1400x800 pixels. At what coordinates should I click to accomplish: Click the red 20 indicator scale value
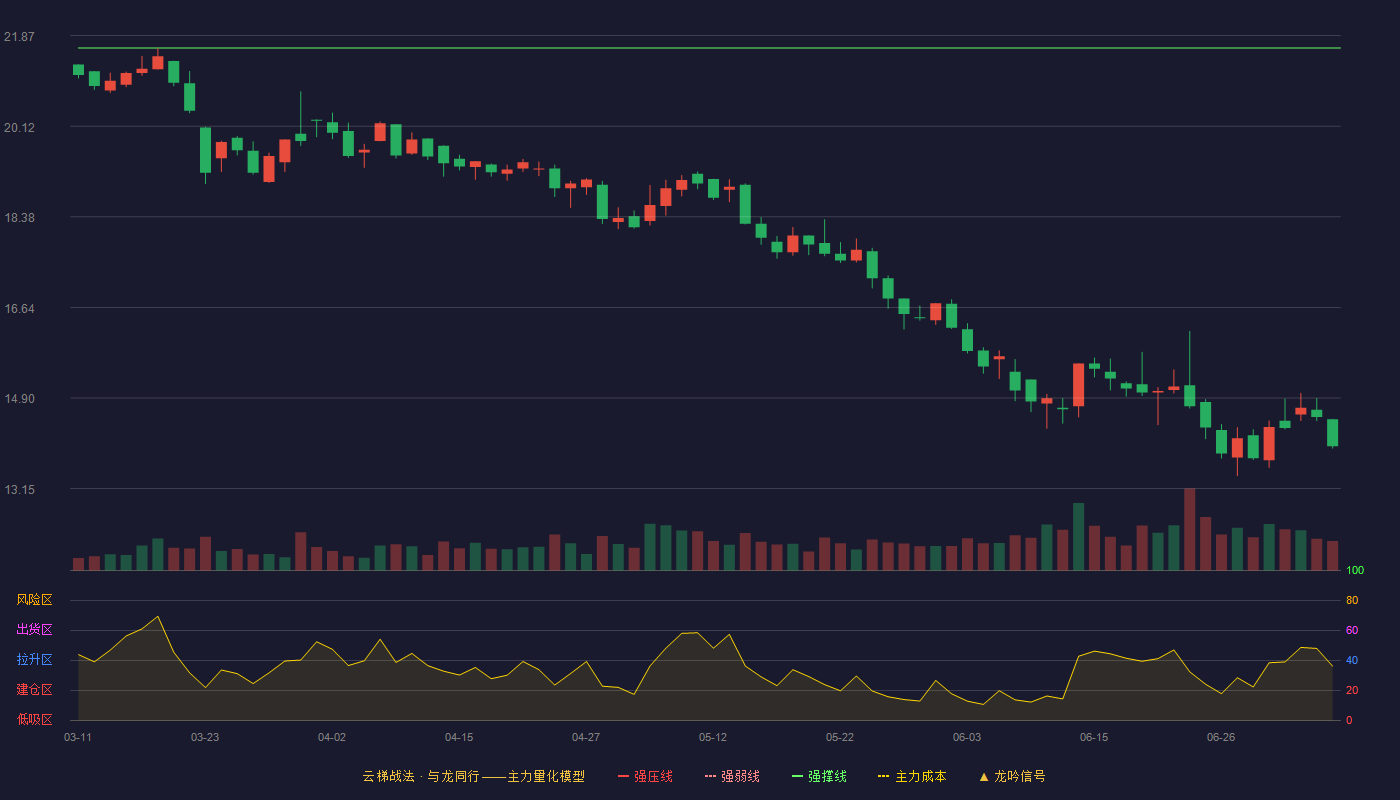tap(1352, 690)
